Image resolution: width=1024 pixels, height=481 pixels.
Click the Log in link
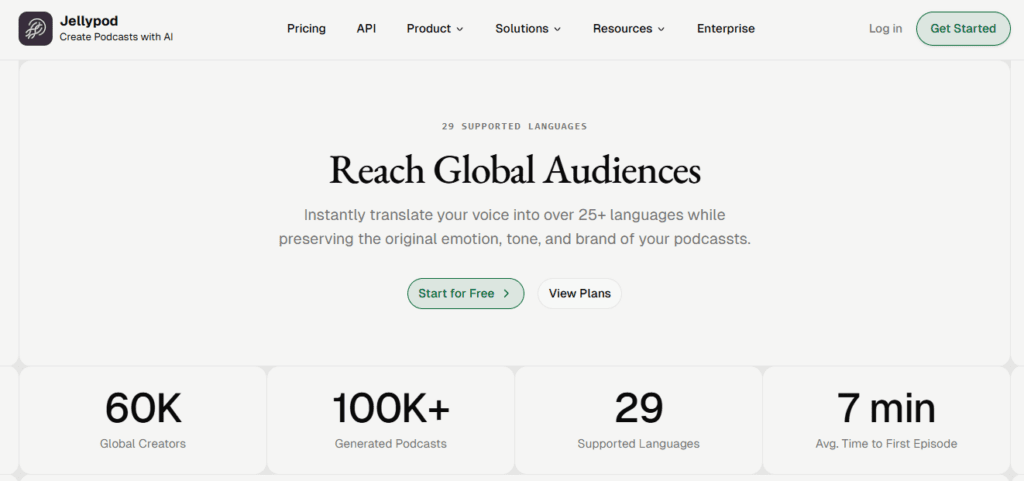885,29
